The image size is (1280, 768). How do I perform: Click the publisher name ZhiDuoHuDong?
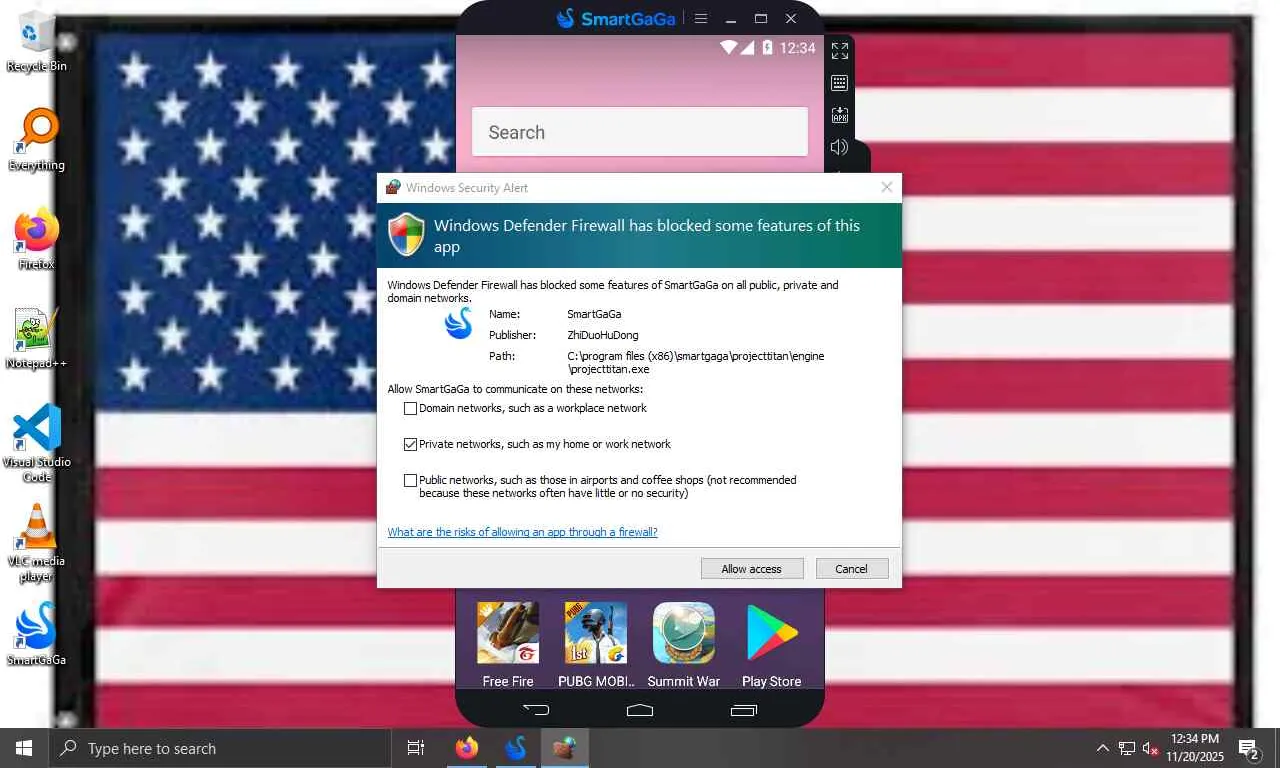pyautogui.click(x=603, y=335)
